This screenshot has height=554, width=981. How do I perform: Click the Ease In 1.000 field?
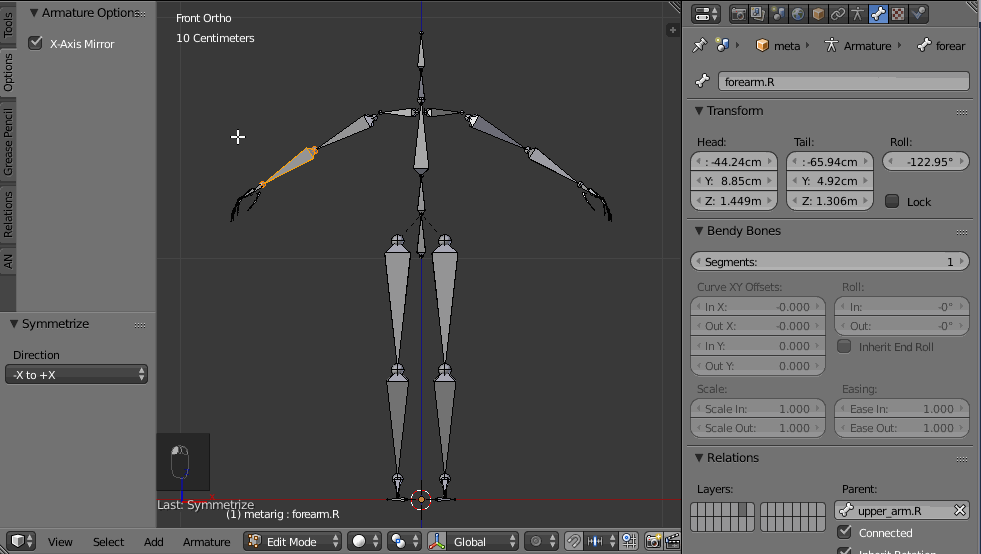902,409
